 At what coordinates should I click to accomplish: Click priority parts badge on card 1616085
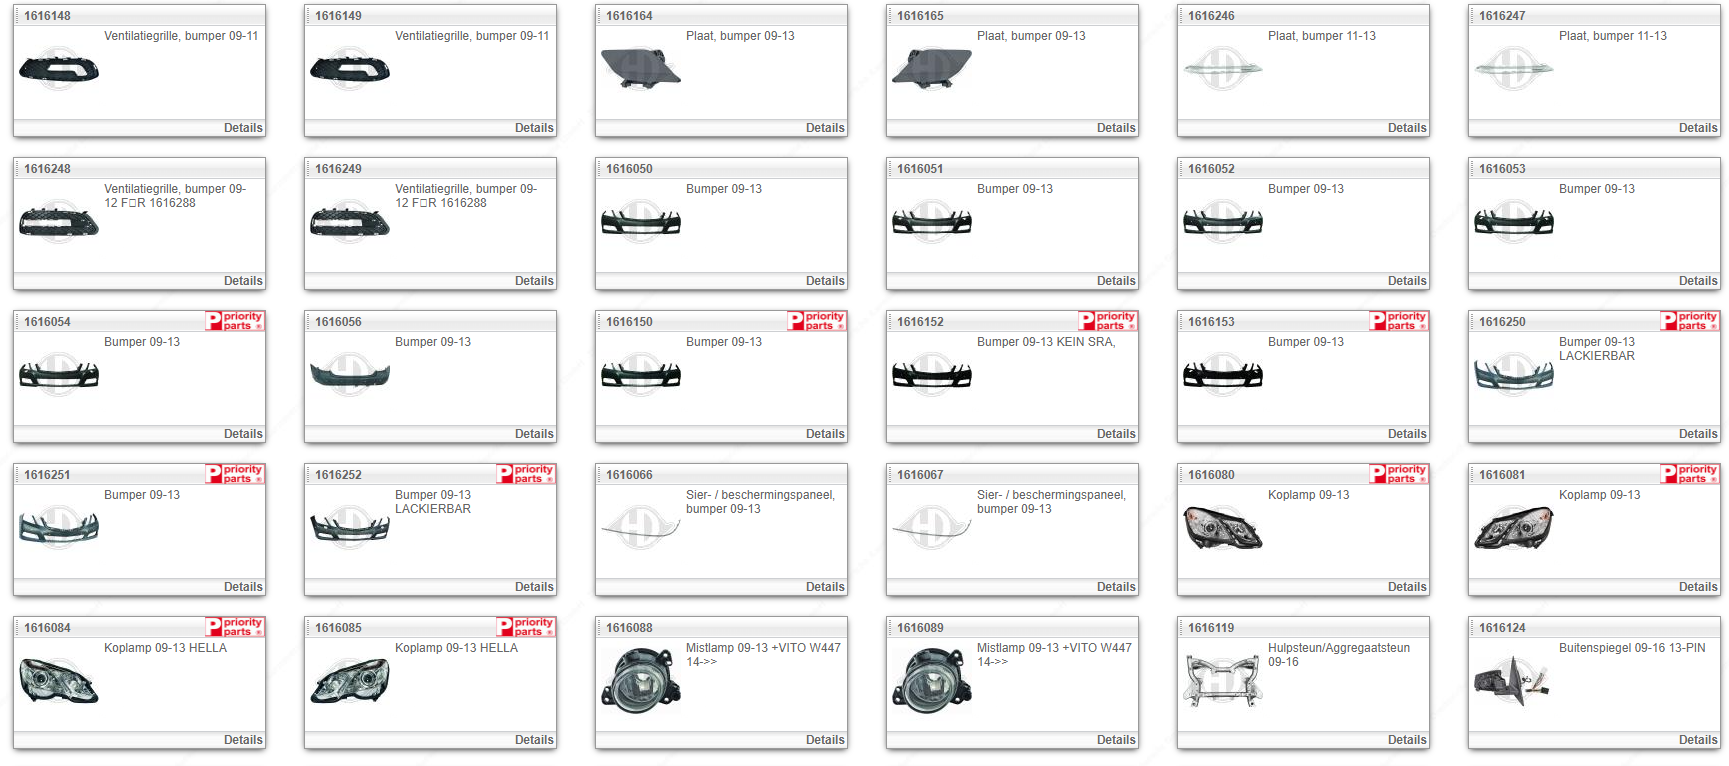(526, 627)
